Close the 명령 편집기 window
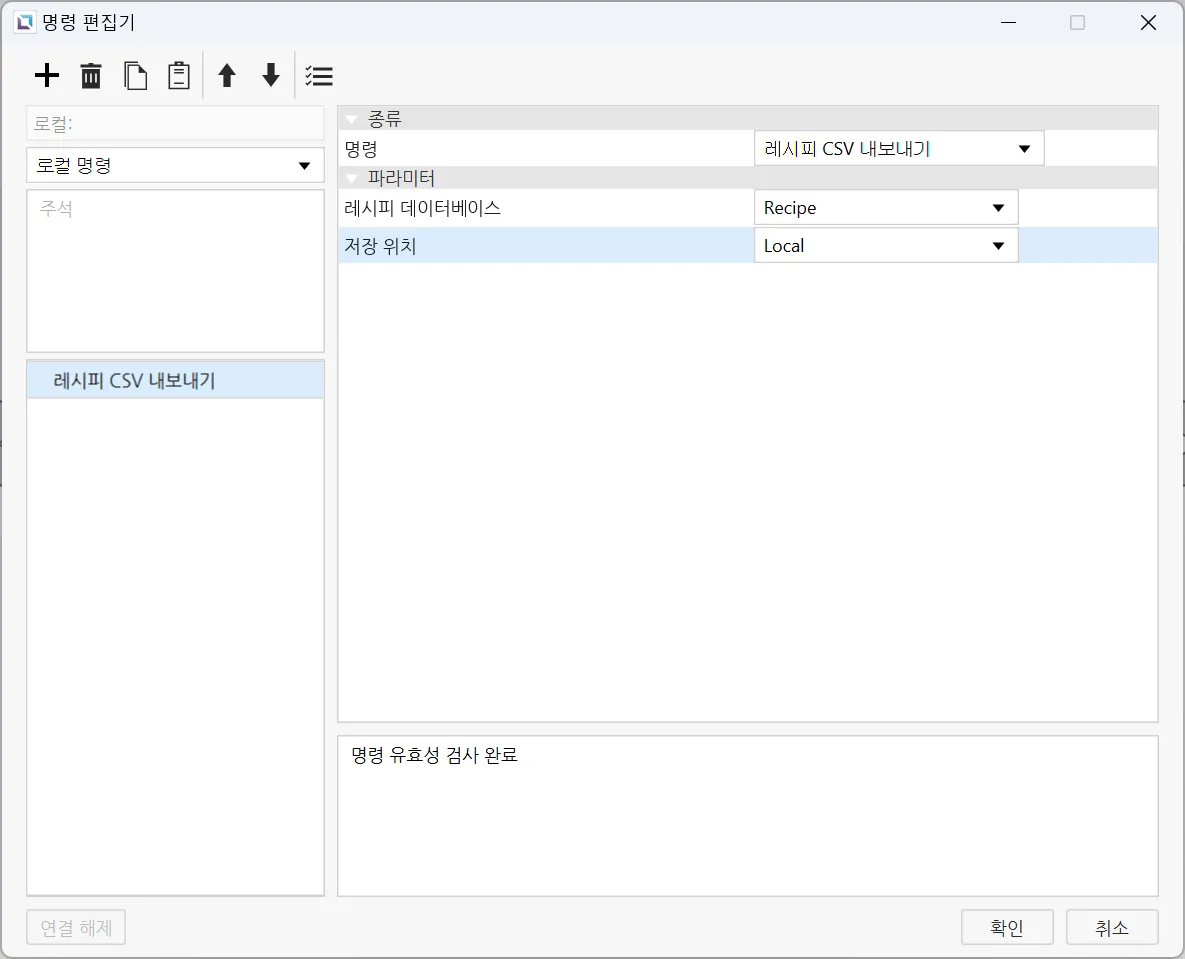Screen dimensions: 1185x959 (1148, 23)
